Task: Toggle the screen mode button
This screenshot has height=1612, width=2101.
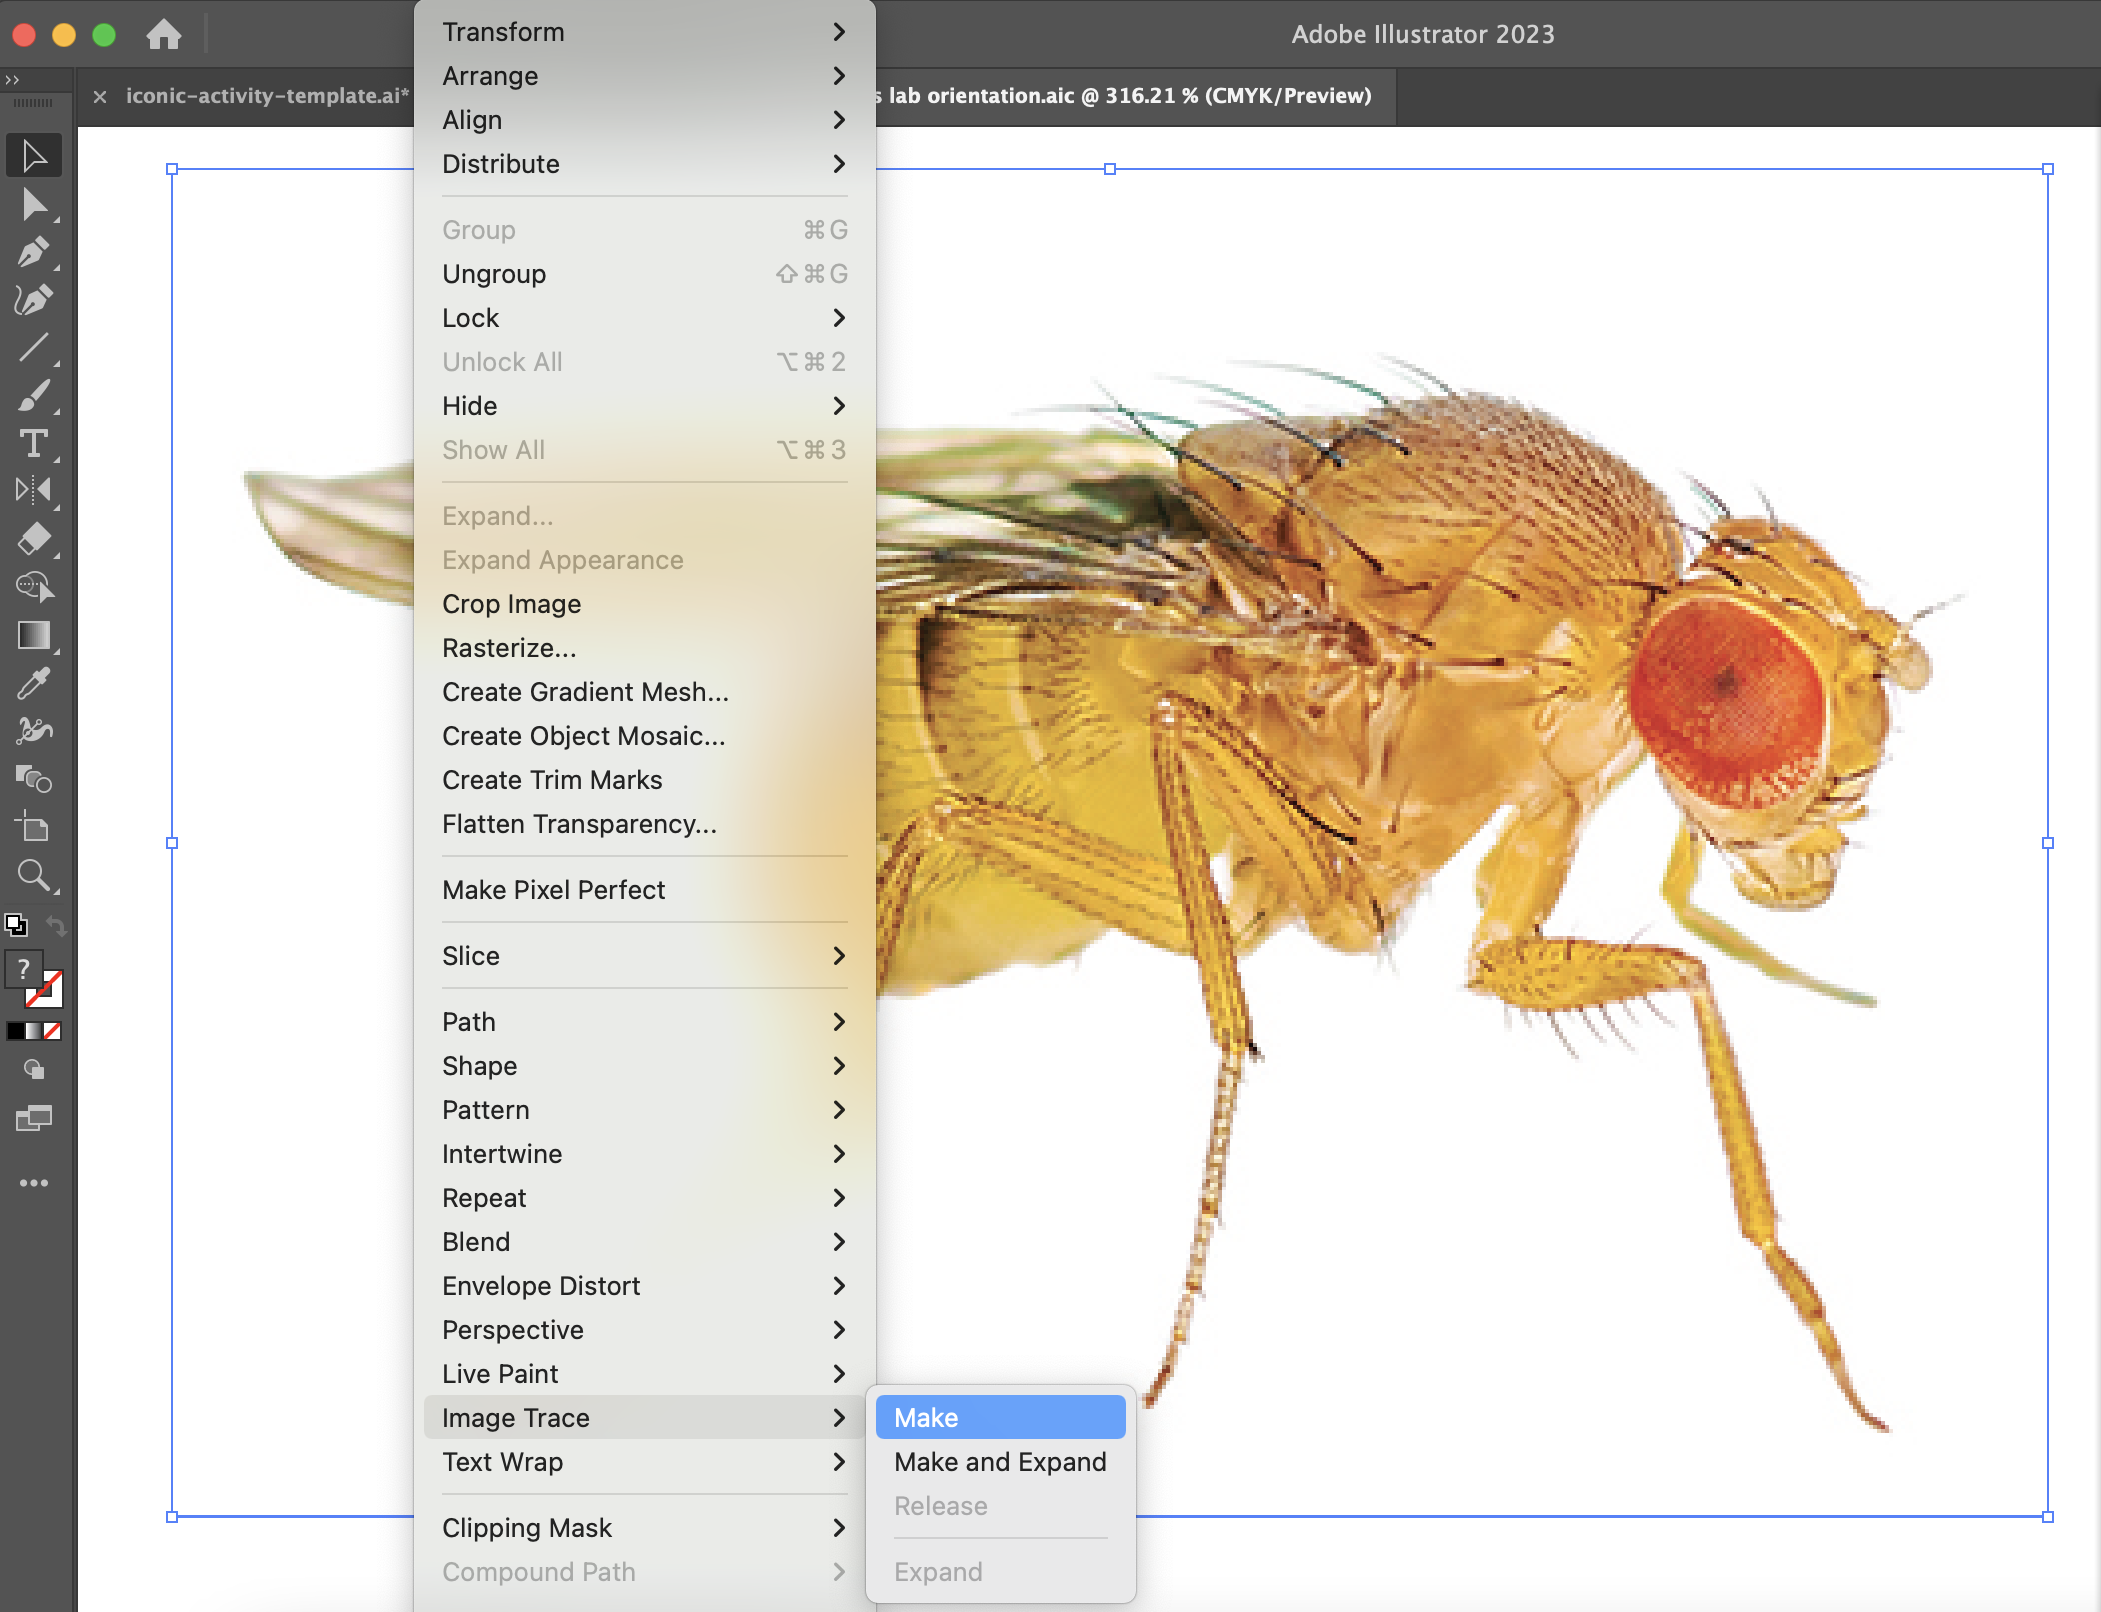Action: [34, 1118]
